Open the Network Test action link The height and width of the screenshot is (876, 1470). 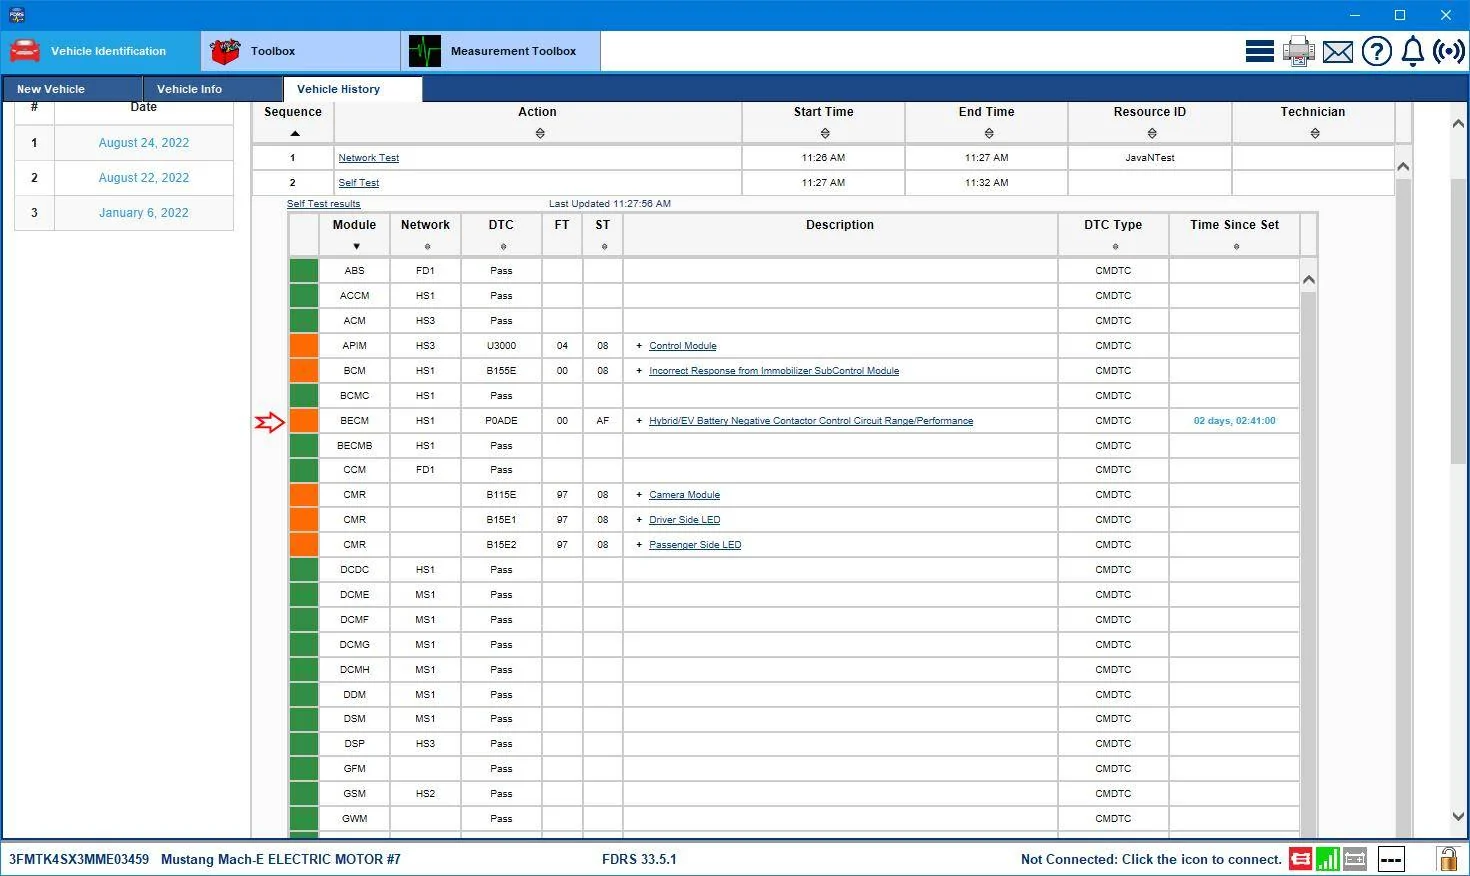pyautogui.click(x=369, y=158)
